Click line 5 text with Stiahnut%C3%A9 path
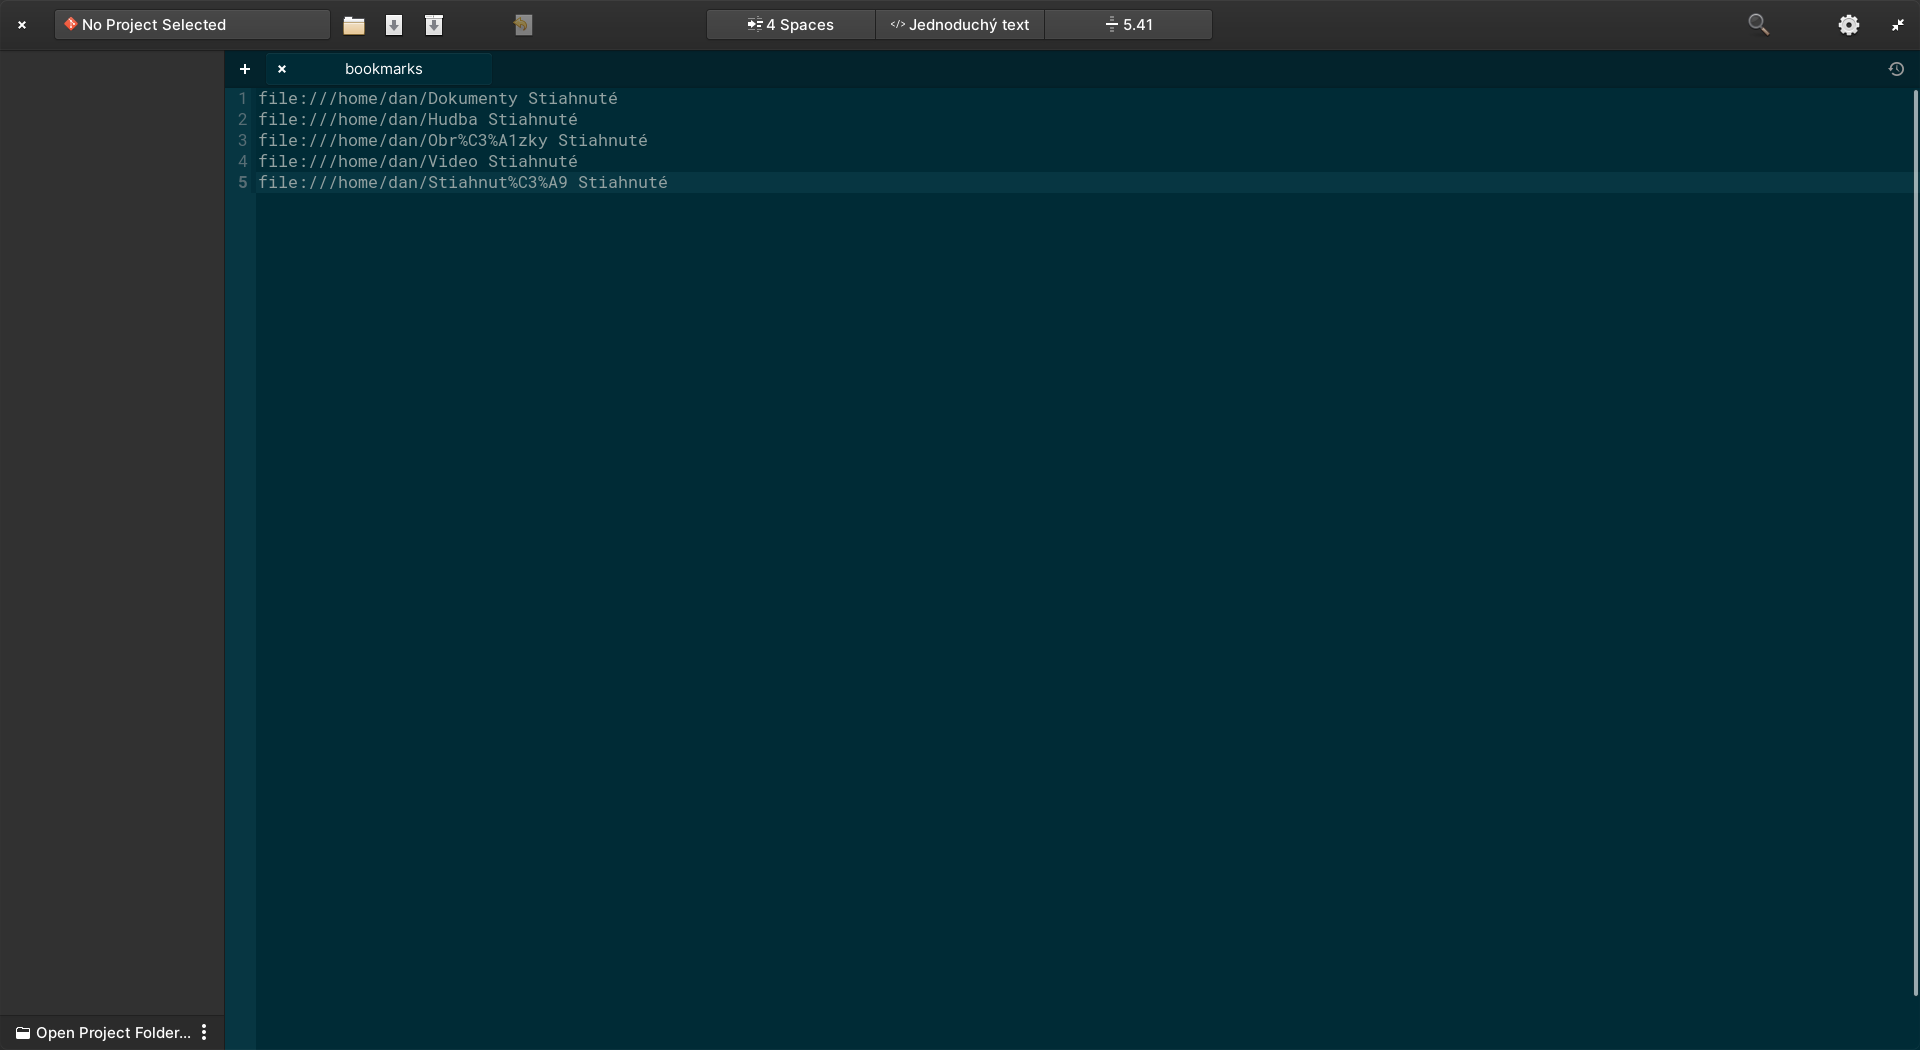This screenshot has width=1920, height=1050. pos(463,182)
